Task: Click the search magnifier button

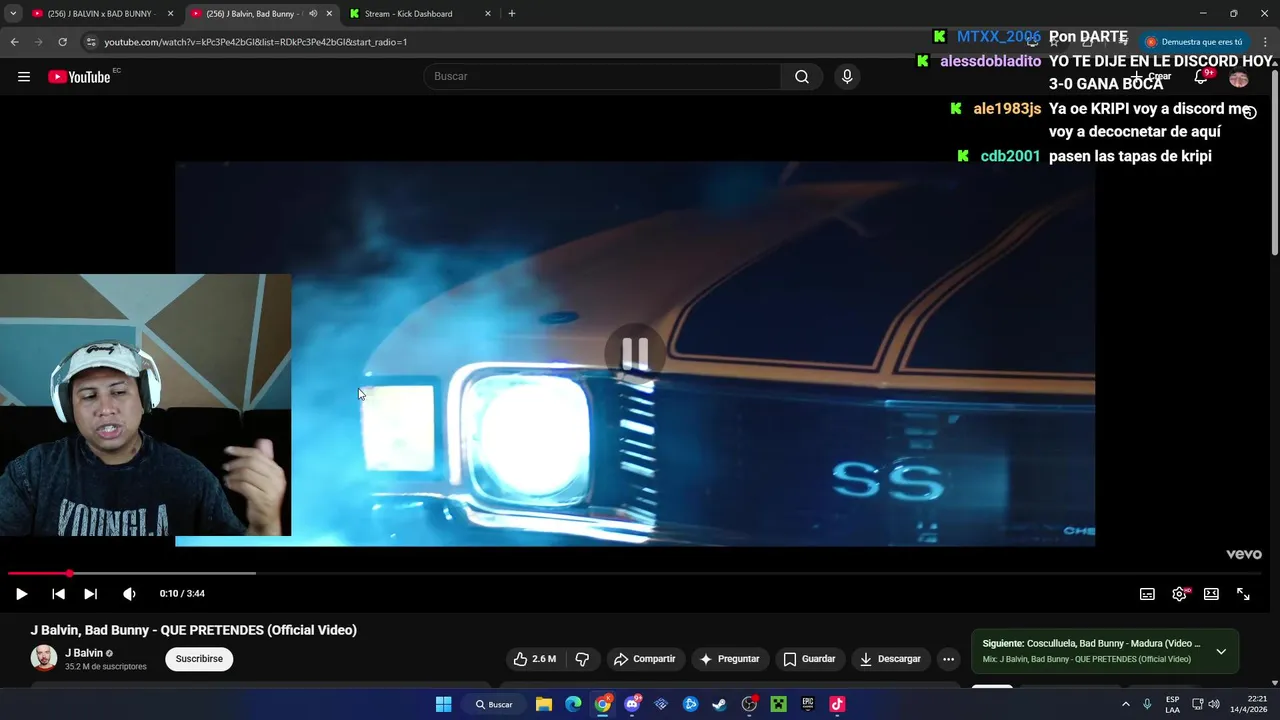Action: click(802, 77)
